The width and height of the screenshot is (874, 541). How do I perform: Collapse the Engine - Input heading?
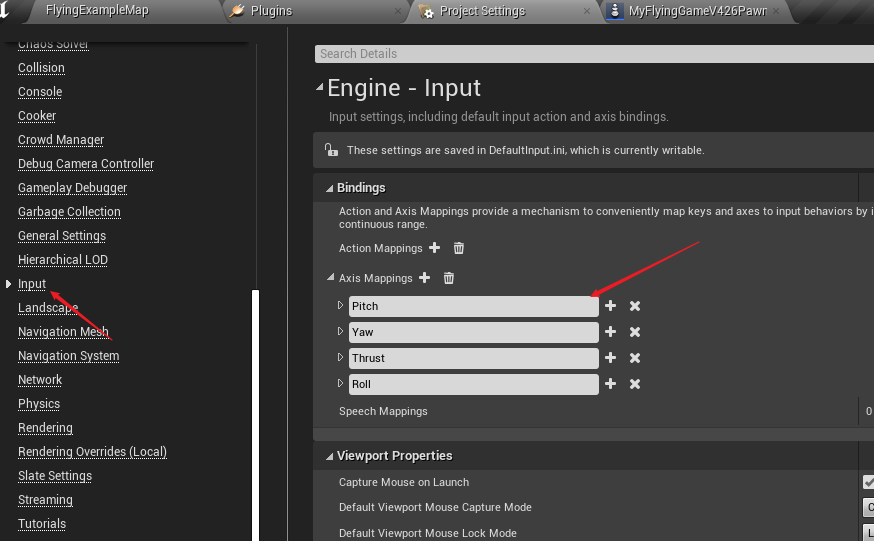click(x=319, y=86)
